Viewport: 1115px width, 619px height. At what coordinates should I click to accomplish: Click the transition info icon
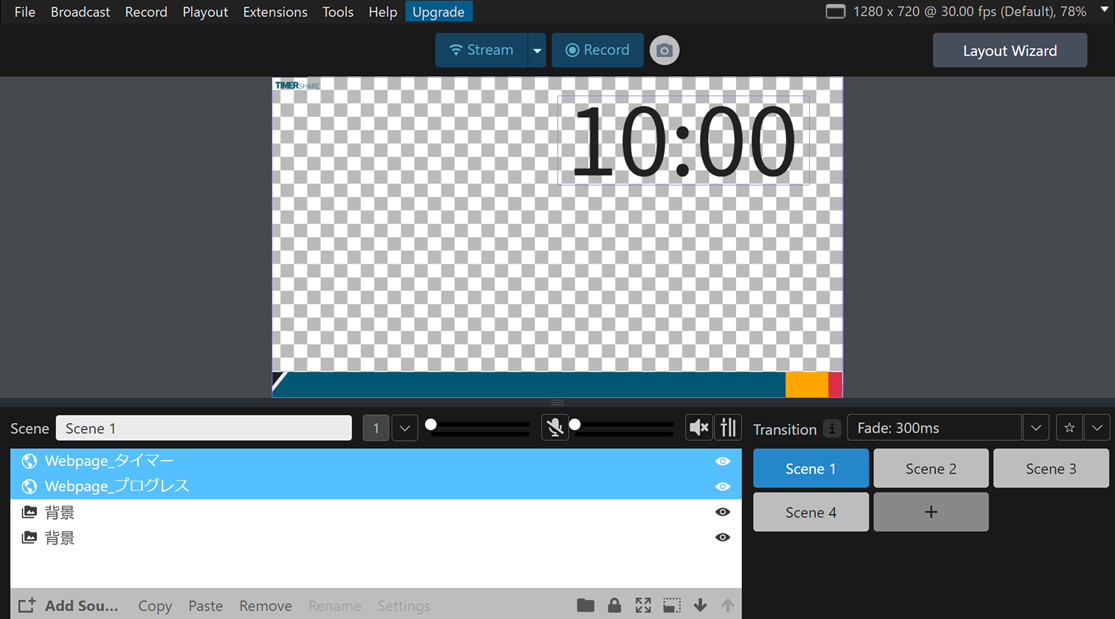[831, 429]
